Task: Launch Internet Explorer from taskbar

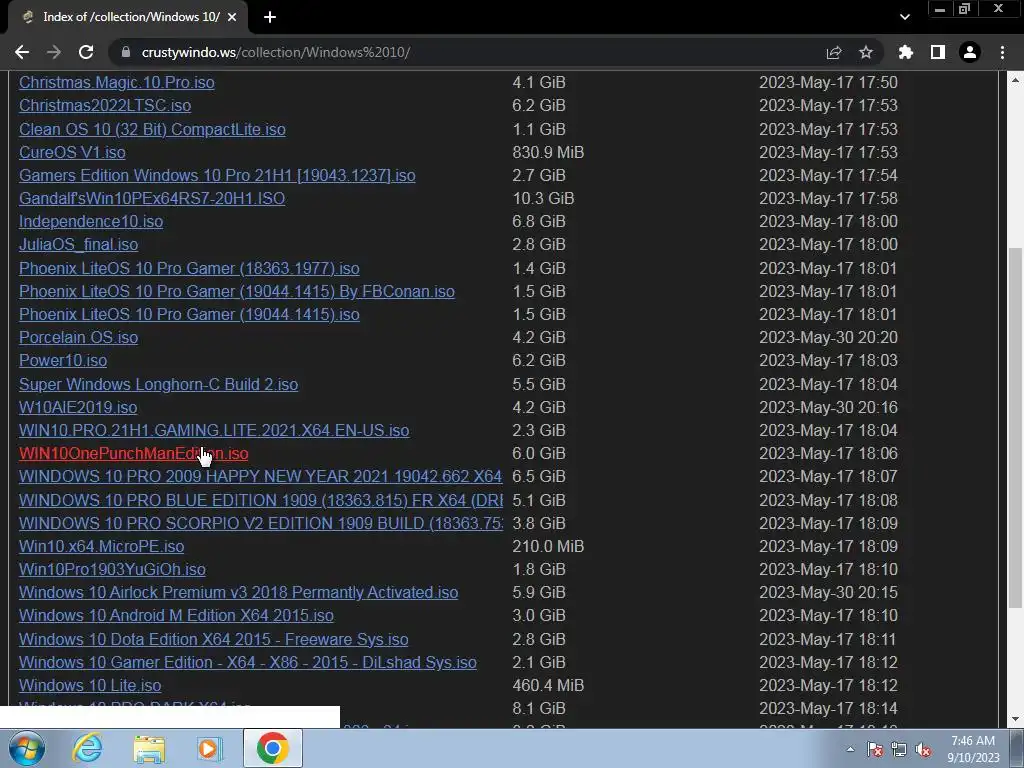Action: pos(87,748)
